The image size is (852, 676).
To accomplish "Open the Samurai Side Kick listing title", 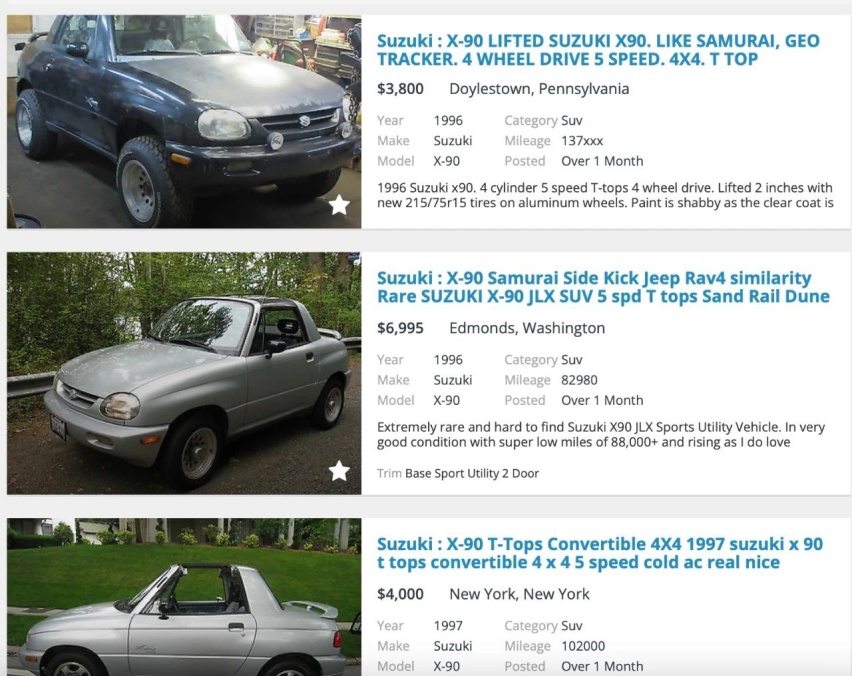I will tap(604, 287).
